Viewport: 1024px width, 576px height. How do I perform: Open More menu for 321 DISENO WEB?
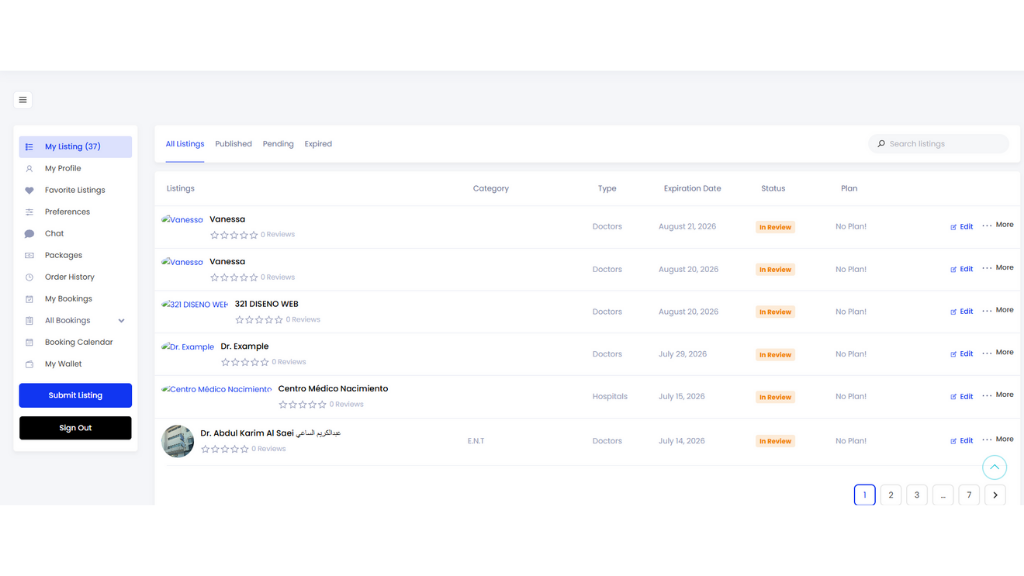[x=997, y=310]
